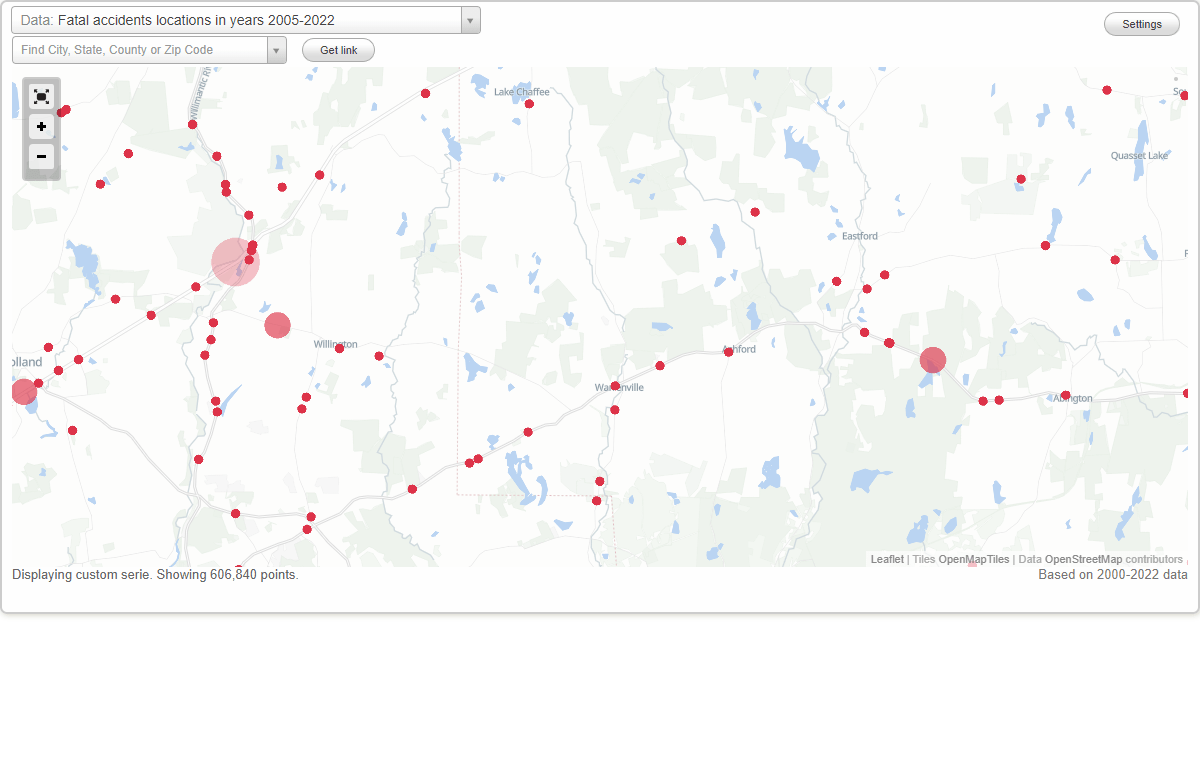Zoom in using the plus control
Viewport: 1200px width, 771px height.
(41, 127)
